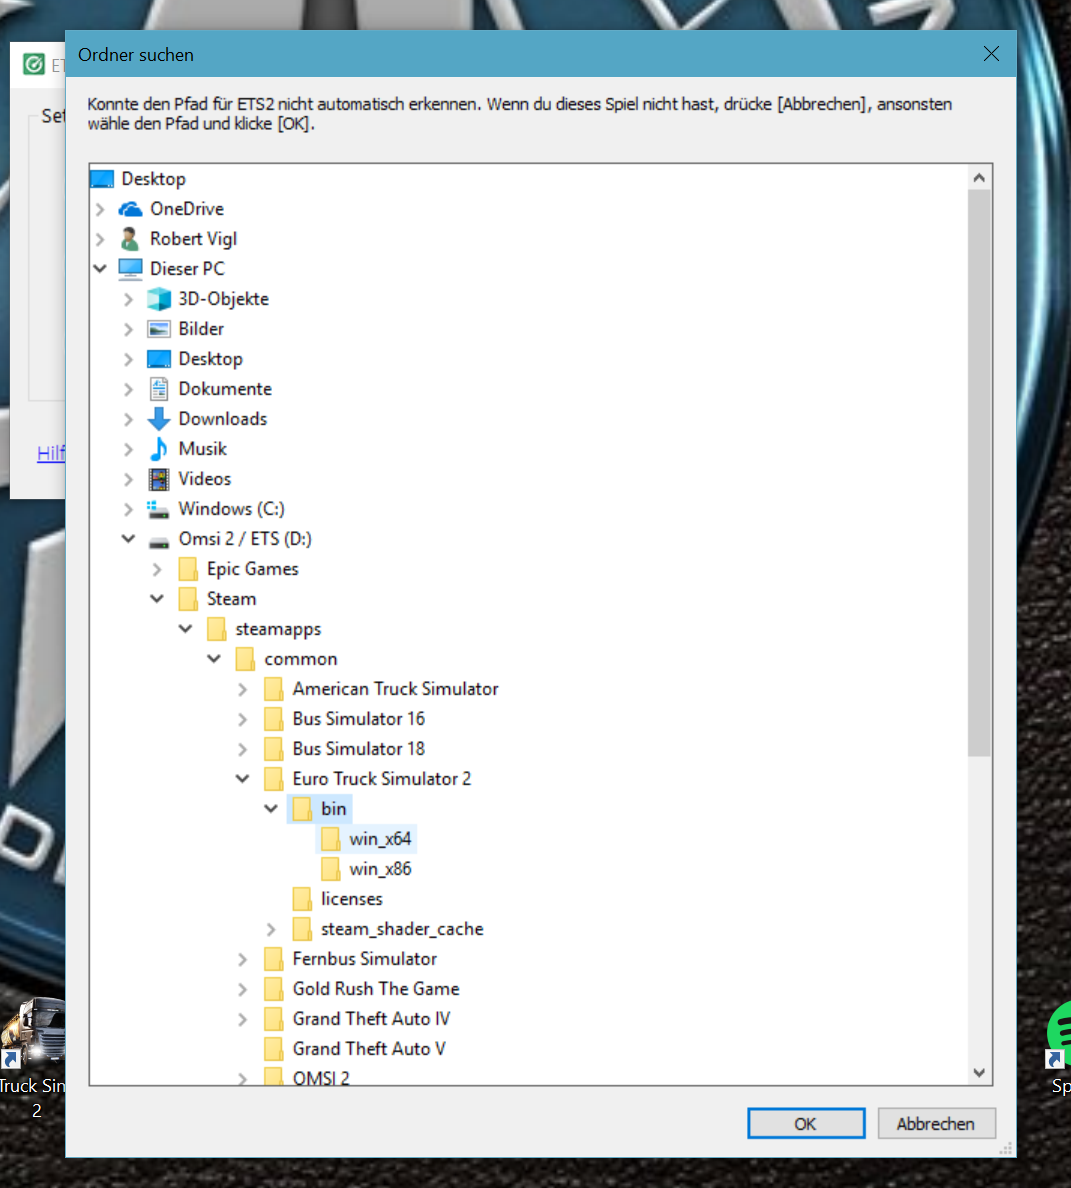Select the Bilder row label

[x=201, y=329]
